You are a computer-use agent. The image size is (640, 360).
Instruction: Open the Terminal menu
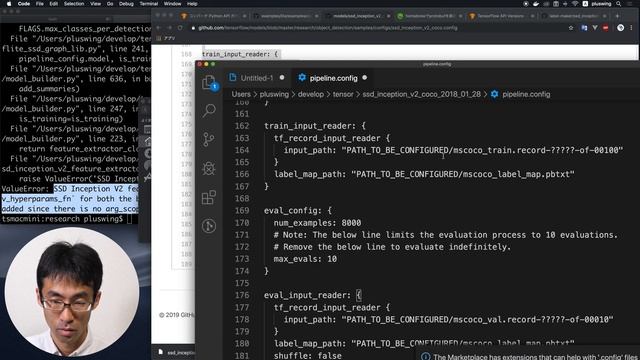point(149,4)
